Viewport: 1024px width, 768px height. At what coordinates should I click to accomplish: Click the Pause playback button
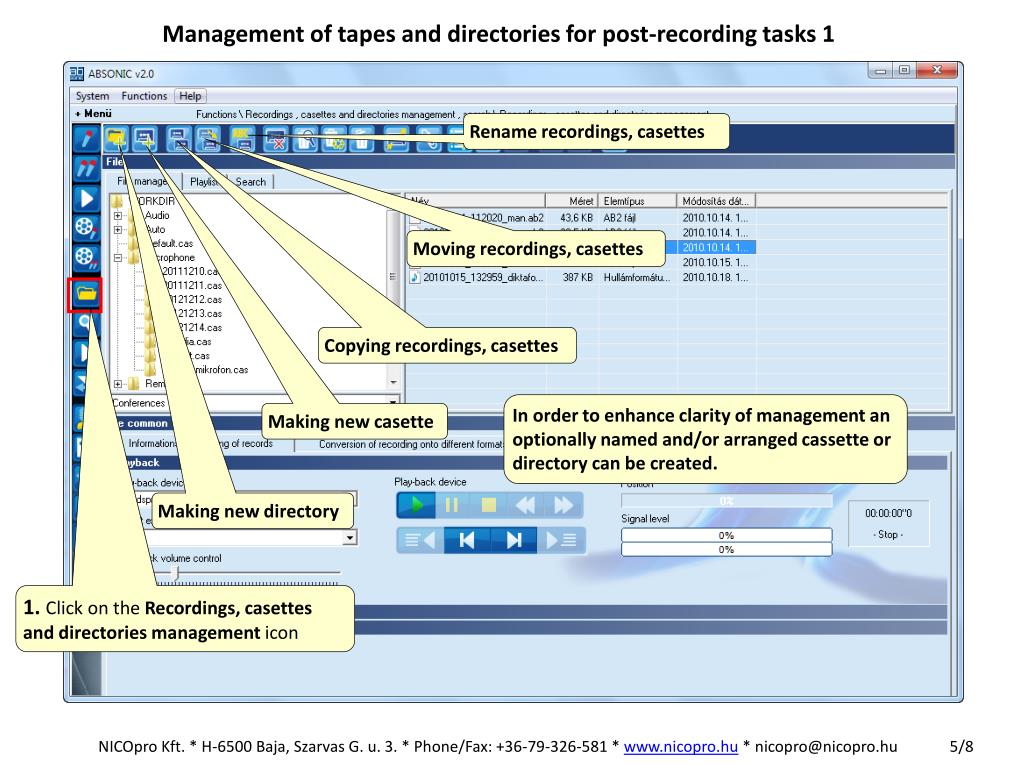pos(451,505)
